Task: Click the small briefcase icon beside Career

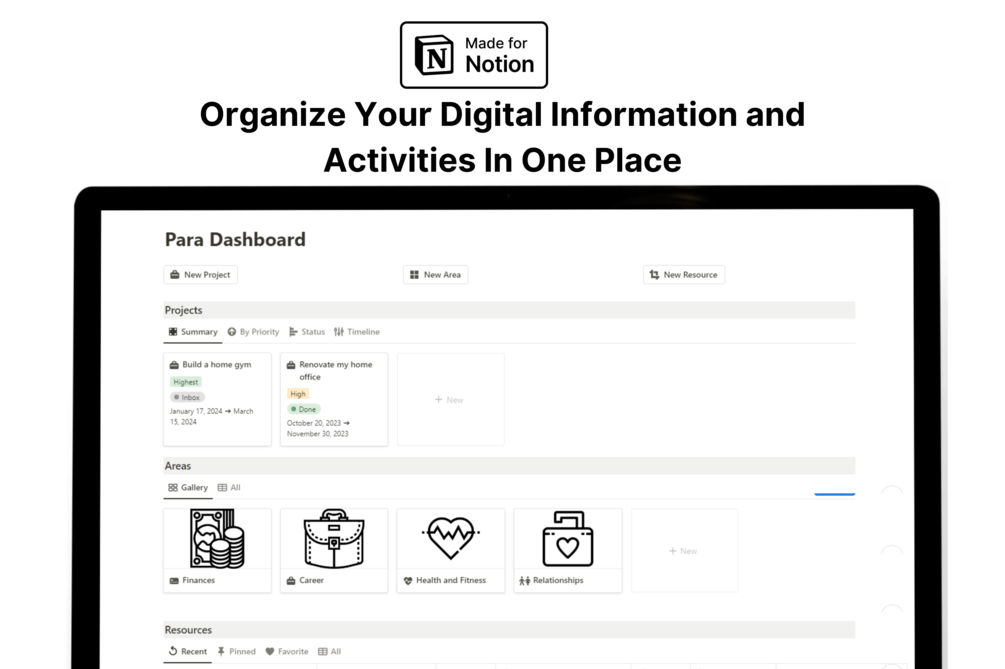Action: (x=291, y=581)
